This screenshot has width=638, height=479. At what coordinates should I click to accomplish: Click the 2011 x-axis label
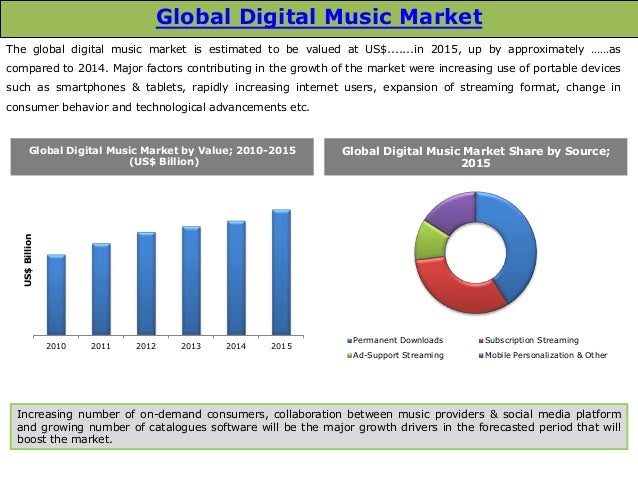point(101,346)
